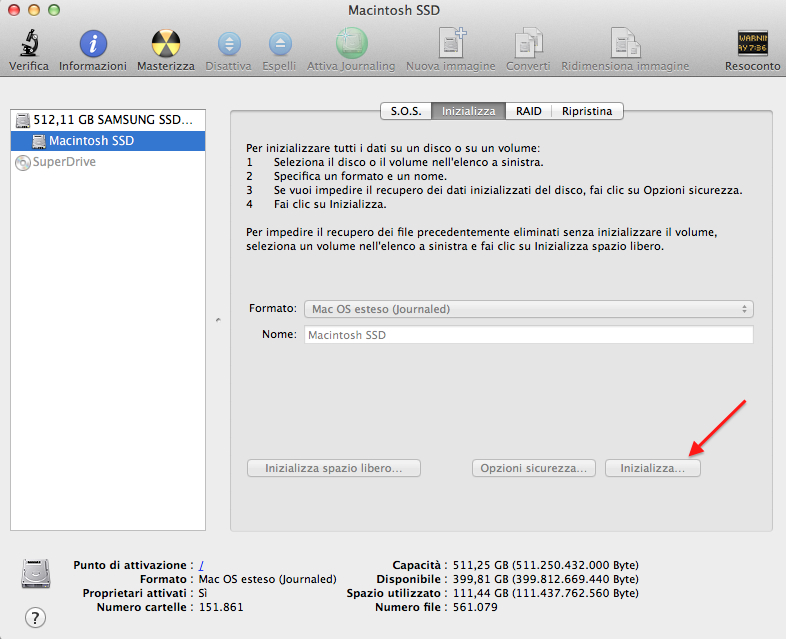Click capacity value 511,25 GB
786x639 pixels.
pos(545,565)
